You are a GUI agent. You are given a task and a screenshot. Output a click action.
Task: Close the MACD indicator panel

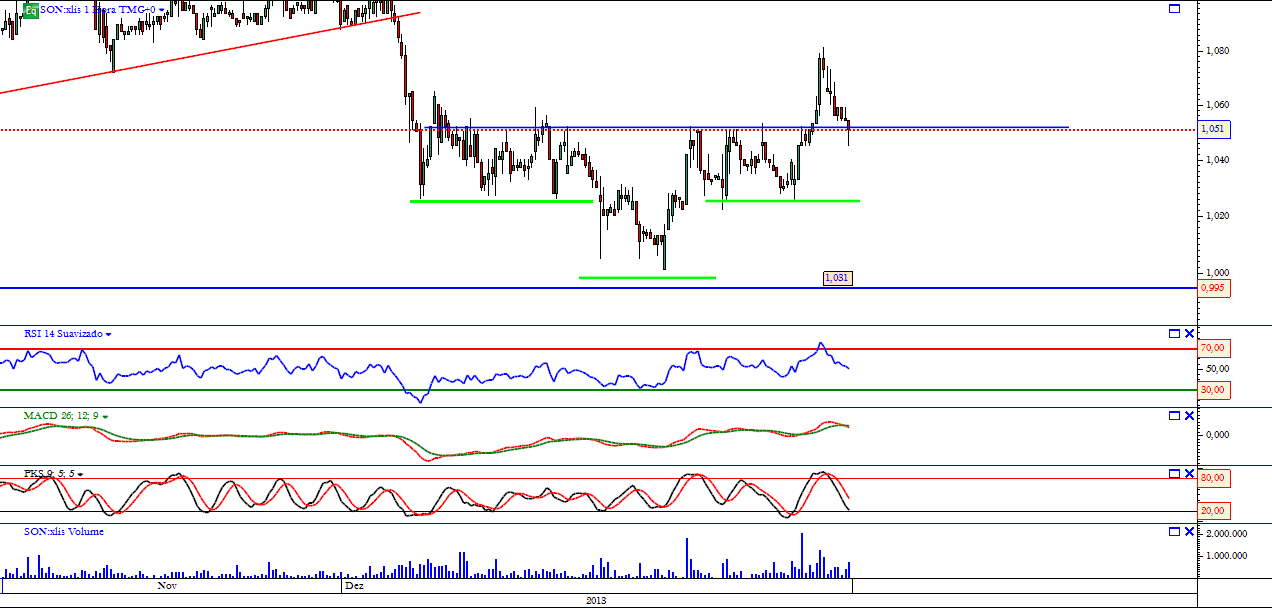[x=1189, y=415]
